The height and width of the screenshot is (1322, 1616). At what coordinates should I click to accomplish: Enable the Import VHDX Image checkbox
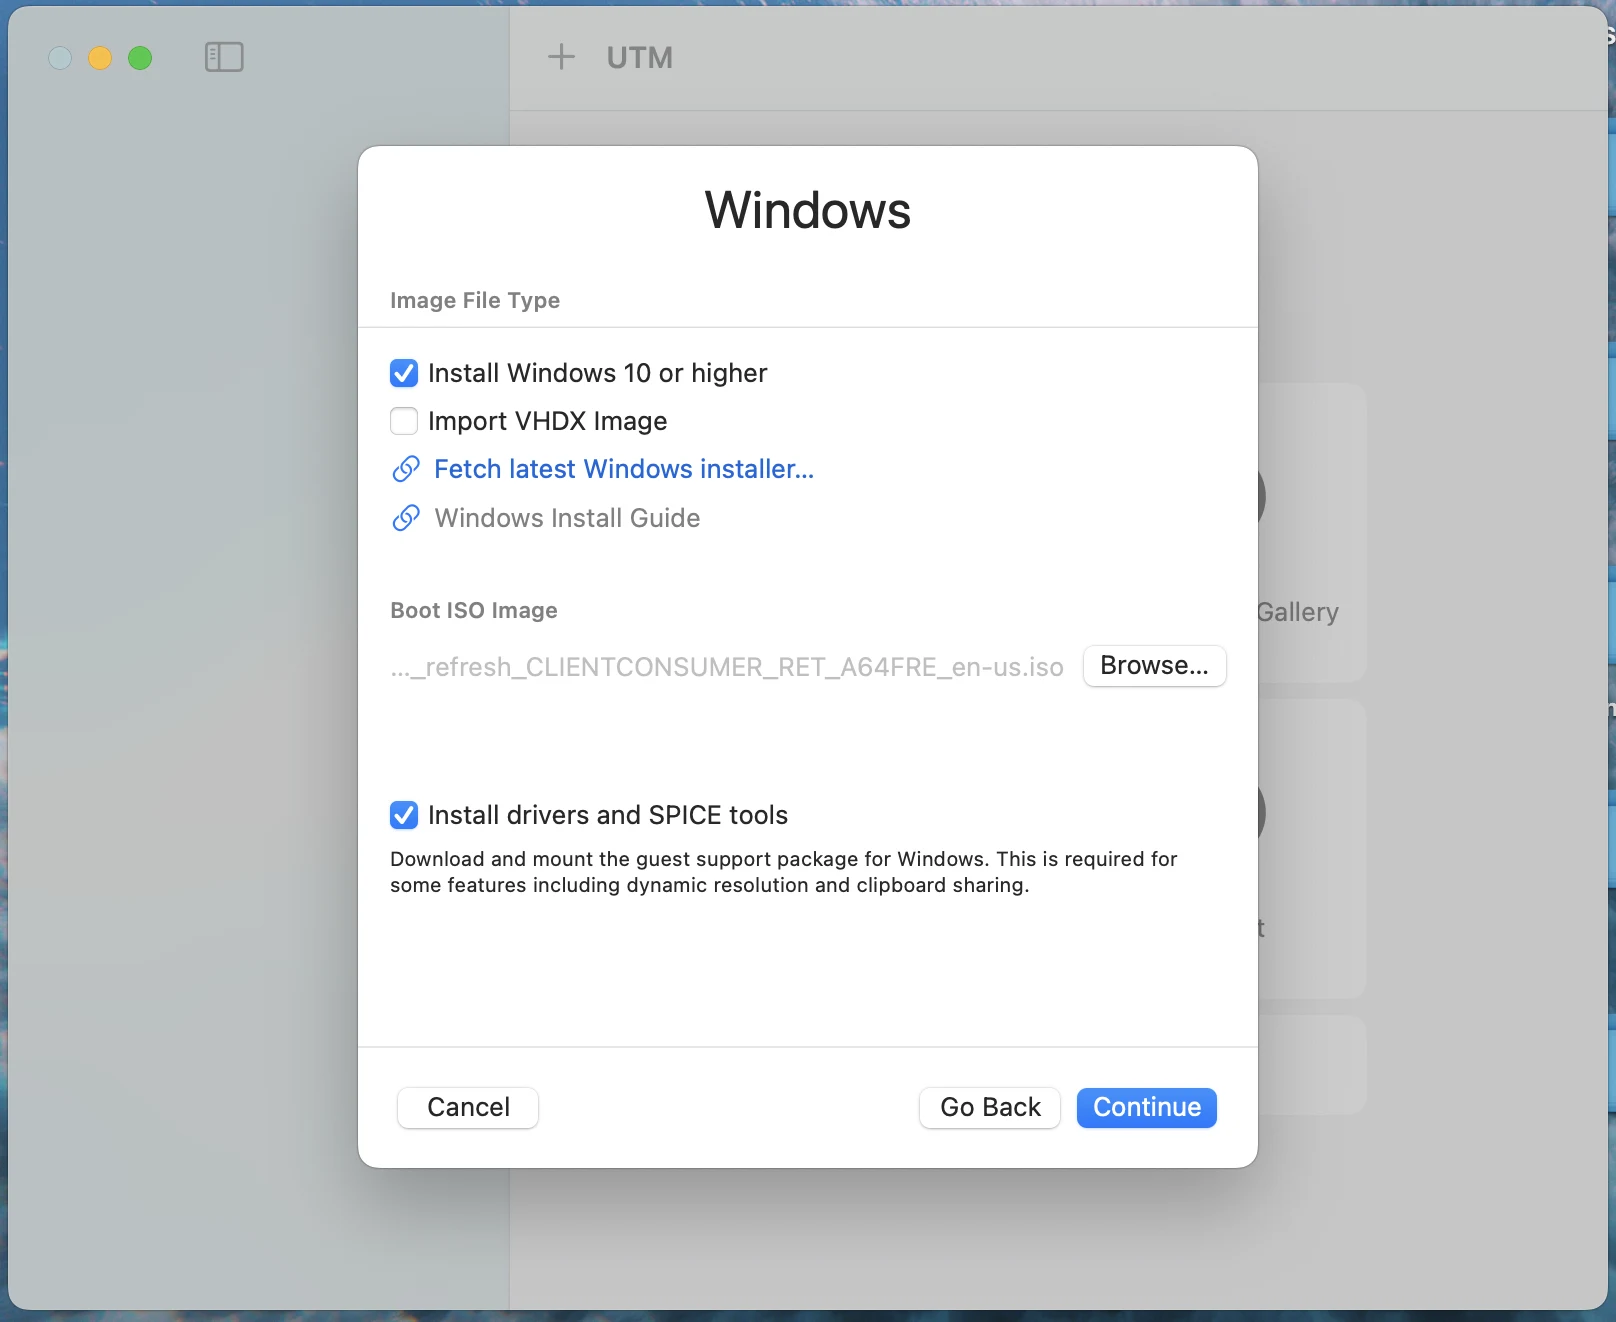(x=404, y=421)
